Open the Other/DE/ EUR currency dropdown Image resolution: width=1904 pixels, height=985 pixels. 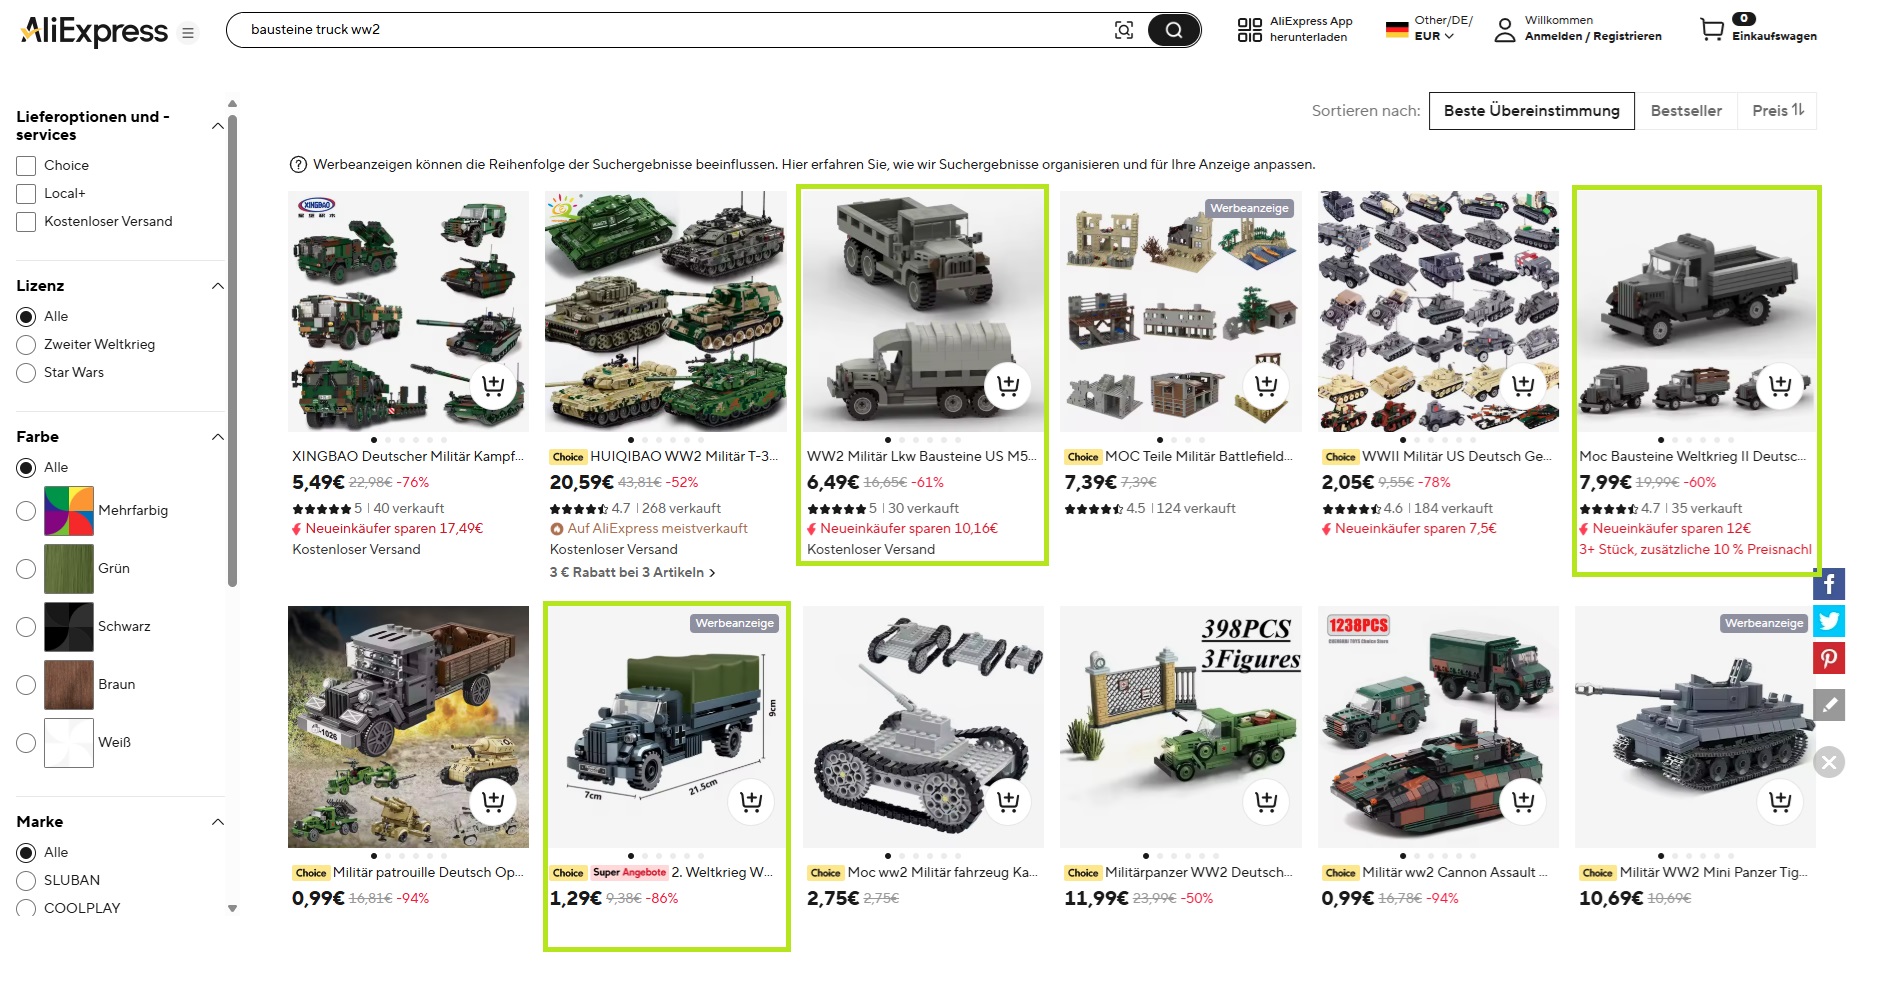[x=1429, y=28]
